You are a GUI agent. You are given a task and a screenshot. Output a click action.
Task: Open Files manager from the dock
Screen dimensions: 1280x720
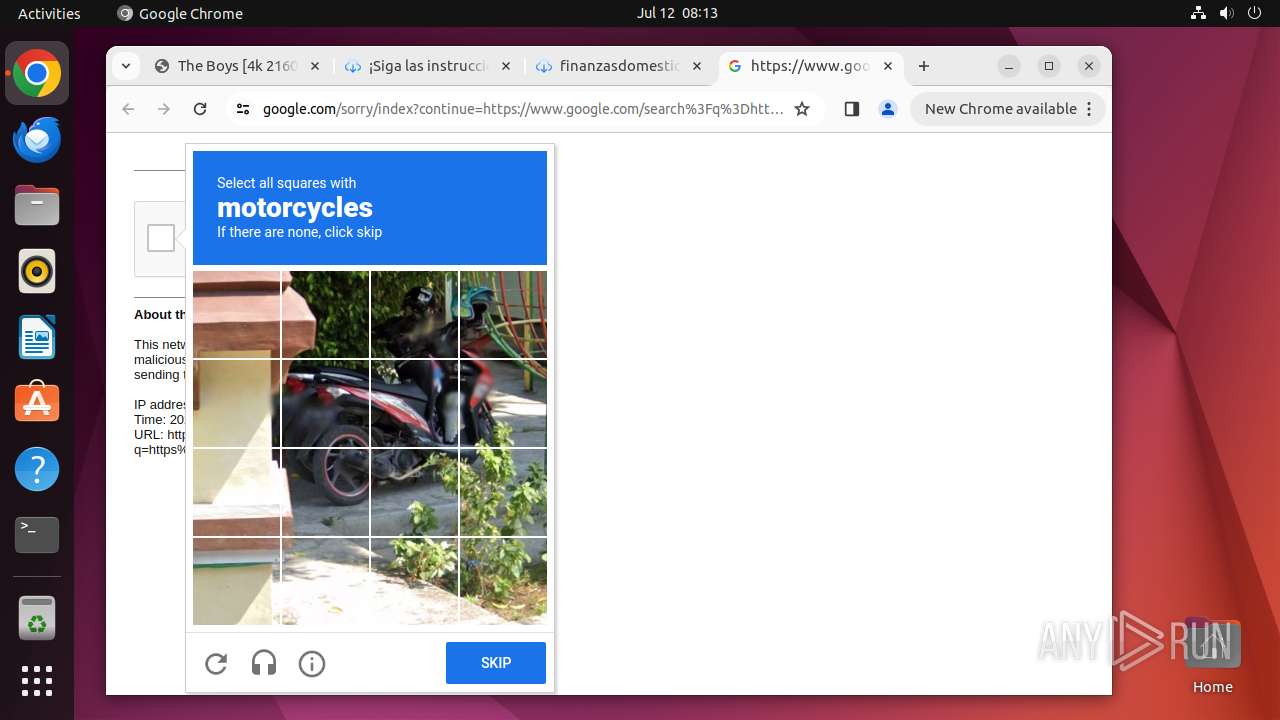(x=37, y=205)
